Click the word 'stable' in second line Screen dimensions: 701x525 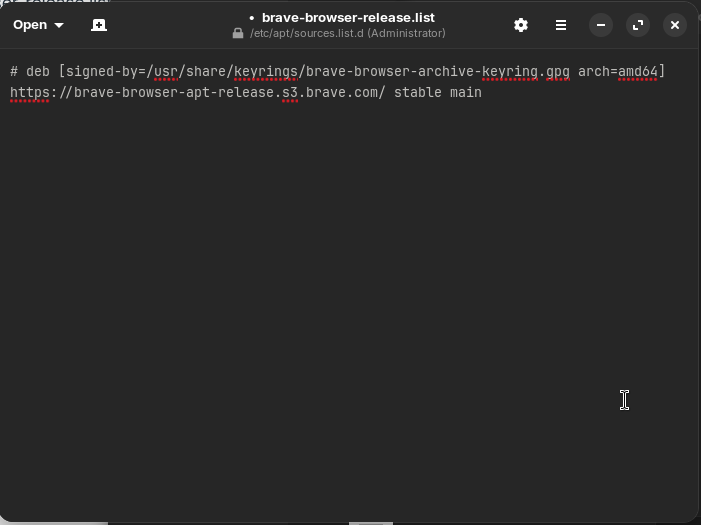(418, 93)
